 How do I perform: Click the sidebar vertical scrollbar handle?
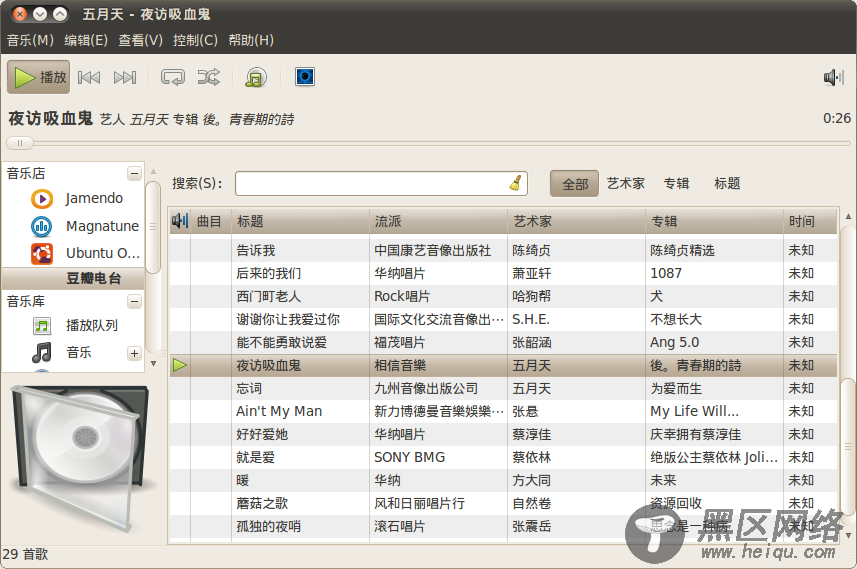[154, 226]
